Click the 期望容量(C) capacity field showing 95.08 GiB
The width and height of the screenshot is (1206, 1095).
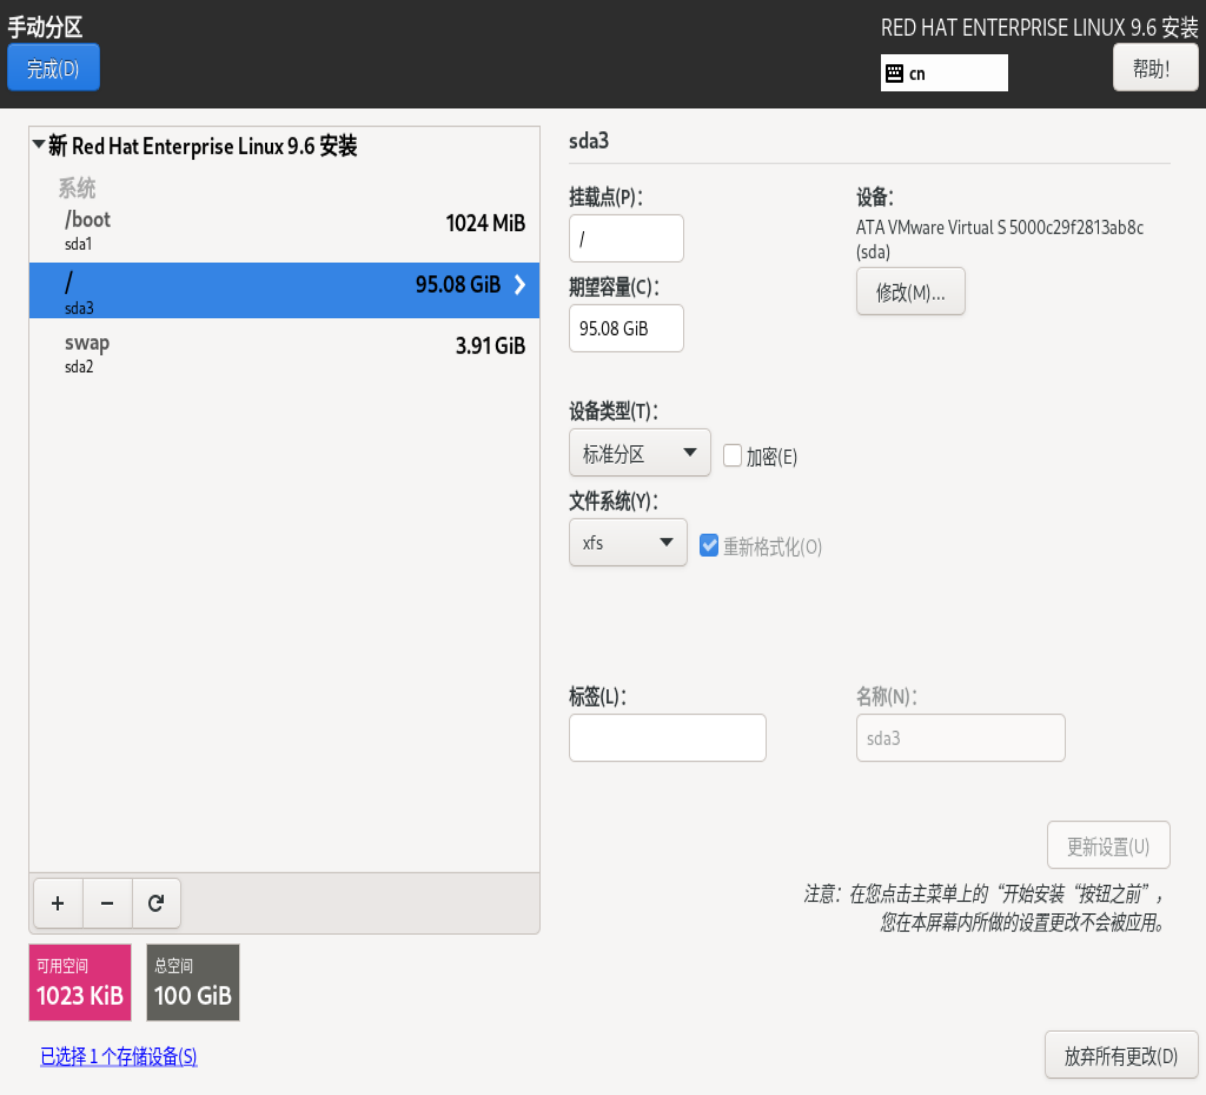tap(626, 328)
